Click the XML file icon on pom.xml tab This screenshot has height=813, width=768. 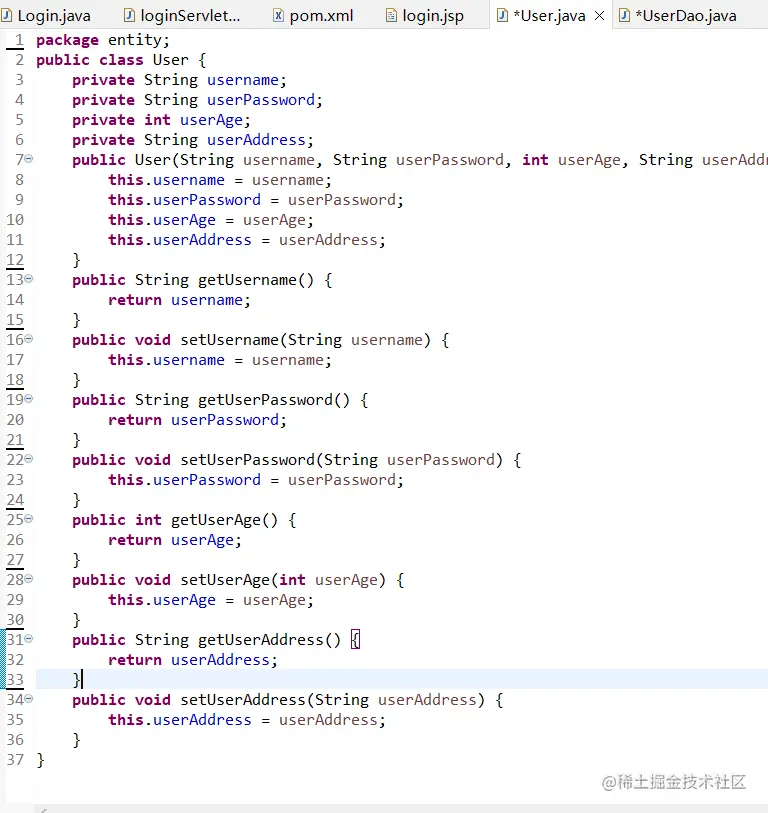click(278, 16)
